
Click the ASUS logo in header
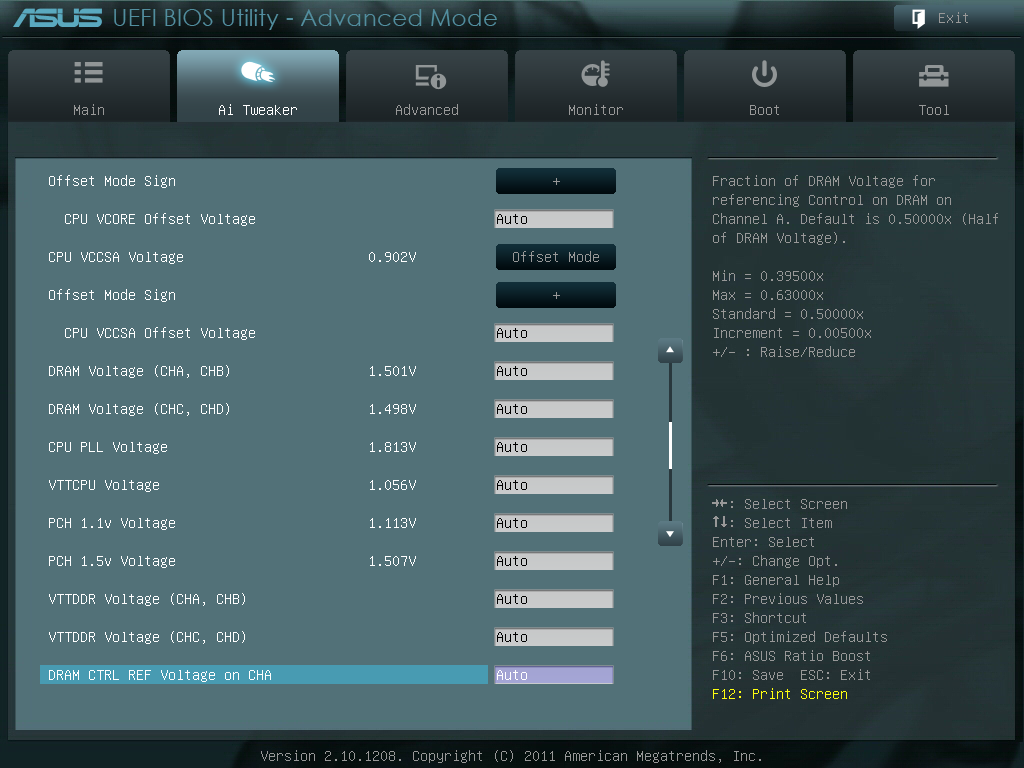(57, 18)
